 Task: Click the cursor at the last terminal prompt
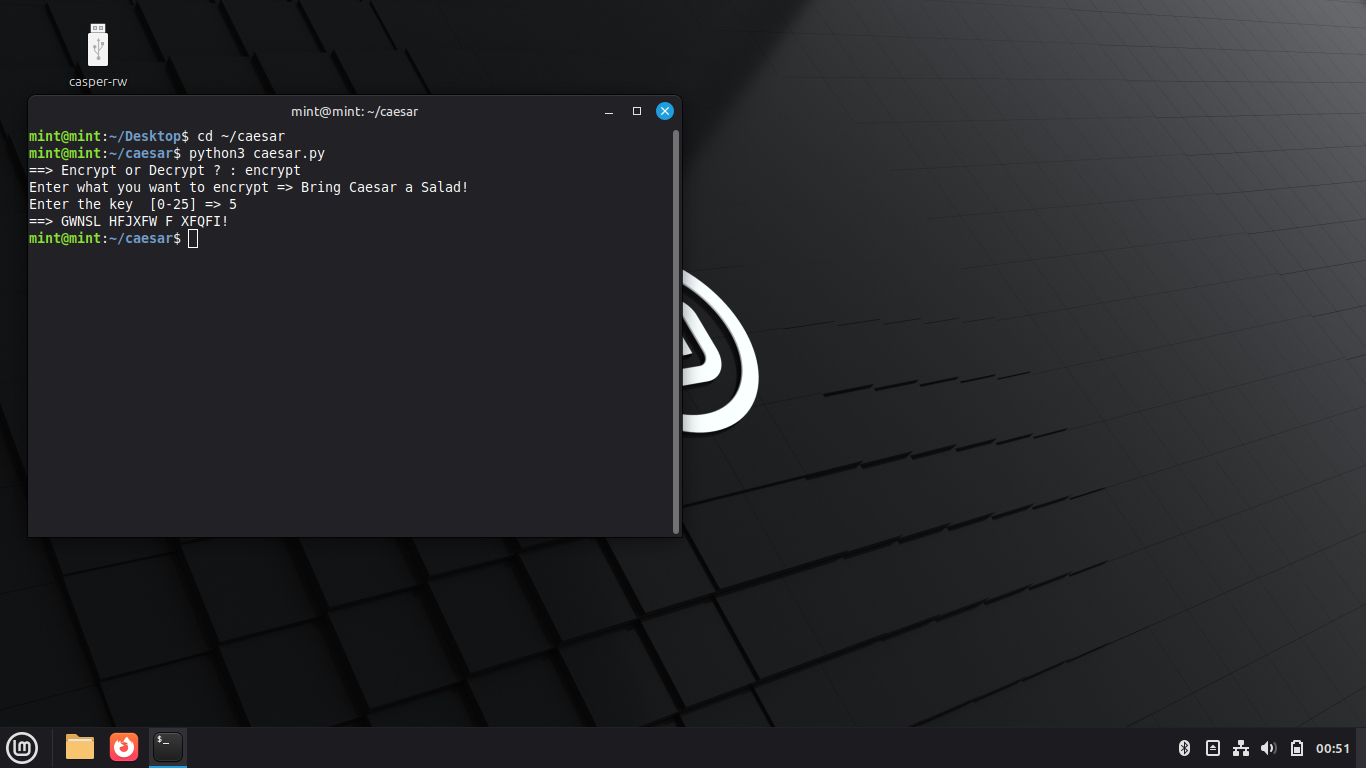click(x=193, y=238)
